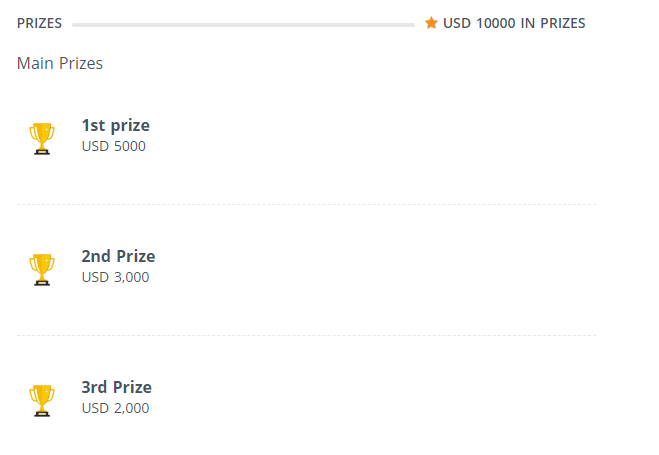Click the 1st prize trophy icon
The height and width of the screenshot is (455, 659).
(42, 138)
